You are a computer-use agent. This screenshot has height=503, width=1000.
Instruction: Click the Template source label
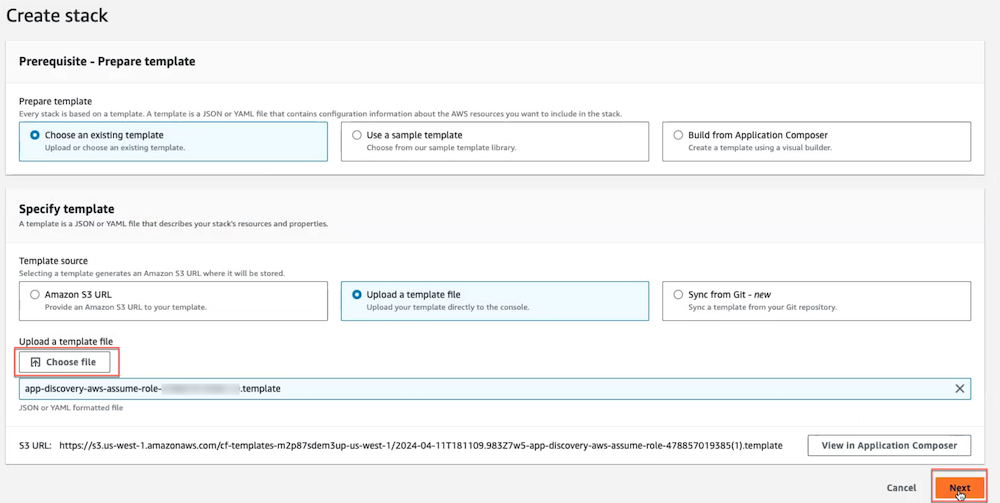click(x=53, y=261)
